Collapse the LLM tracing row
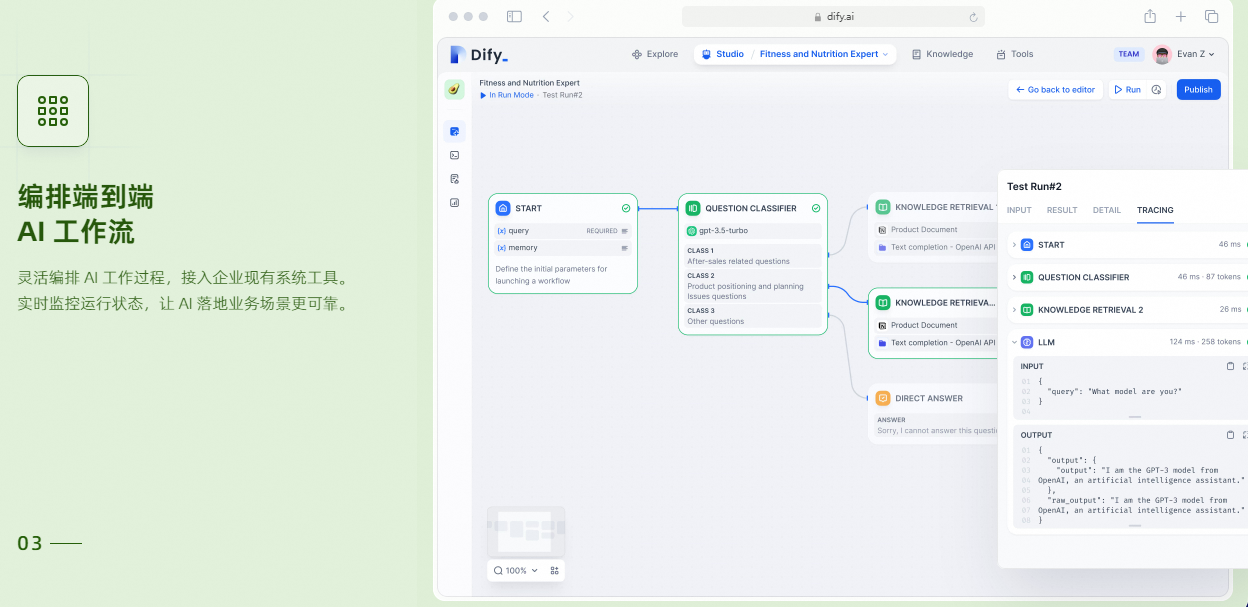 [x=1014, y=342]
